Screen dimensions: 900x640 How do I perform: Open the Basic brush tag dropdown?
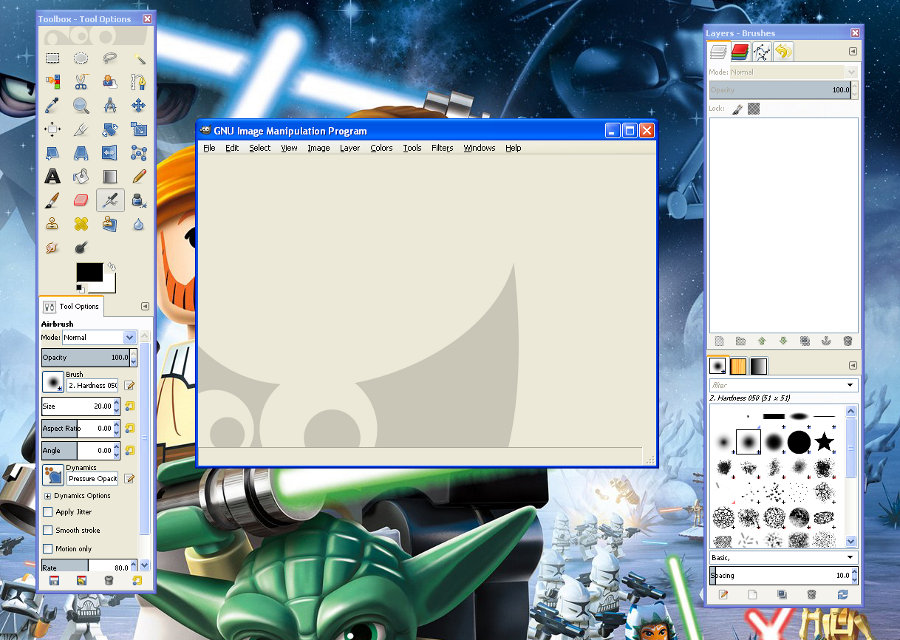(783, 557)
